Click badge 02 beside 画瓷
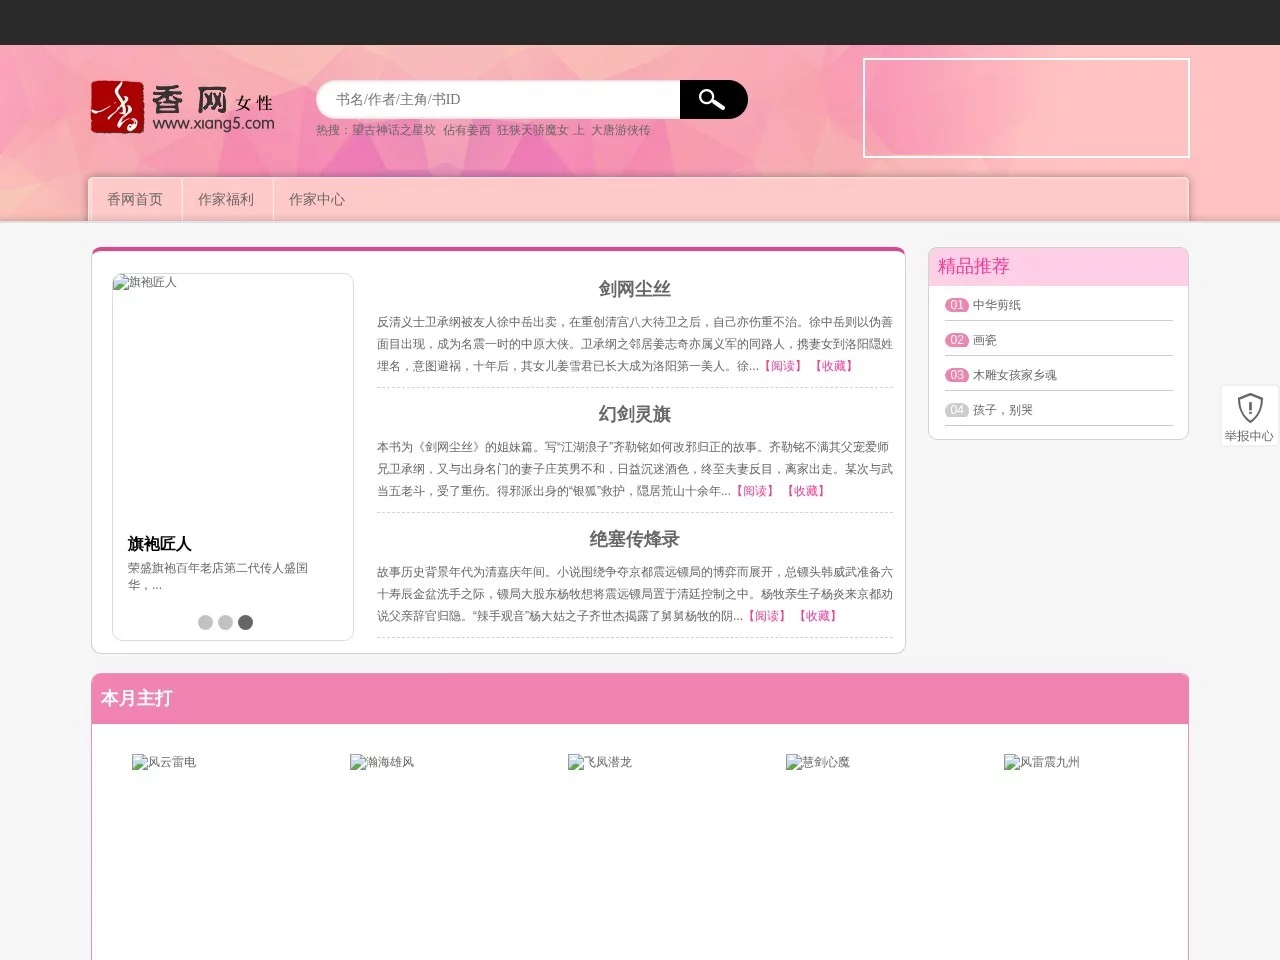Screen dimensions: 1280x960 click(x=957, y=340)
